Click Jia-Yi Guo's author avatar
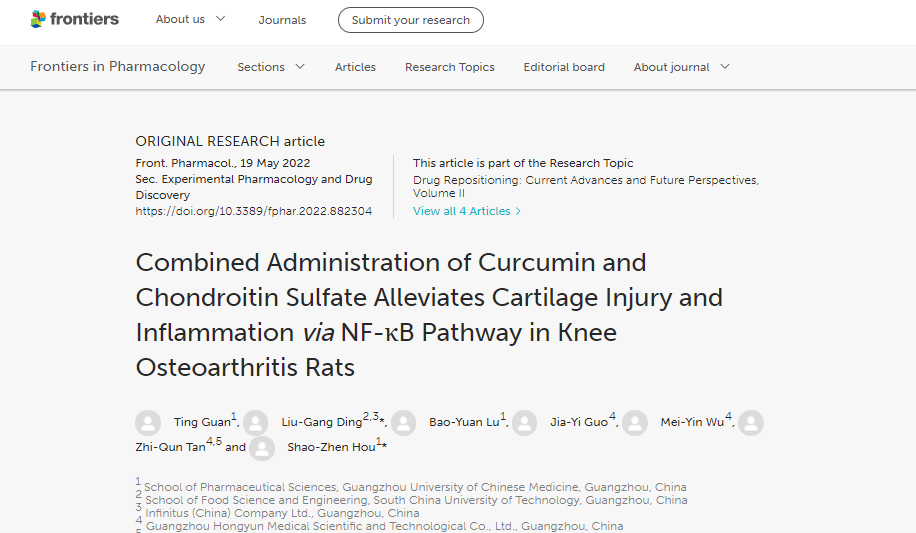 (525, 423)
